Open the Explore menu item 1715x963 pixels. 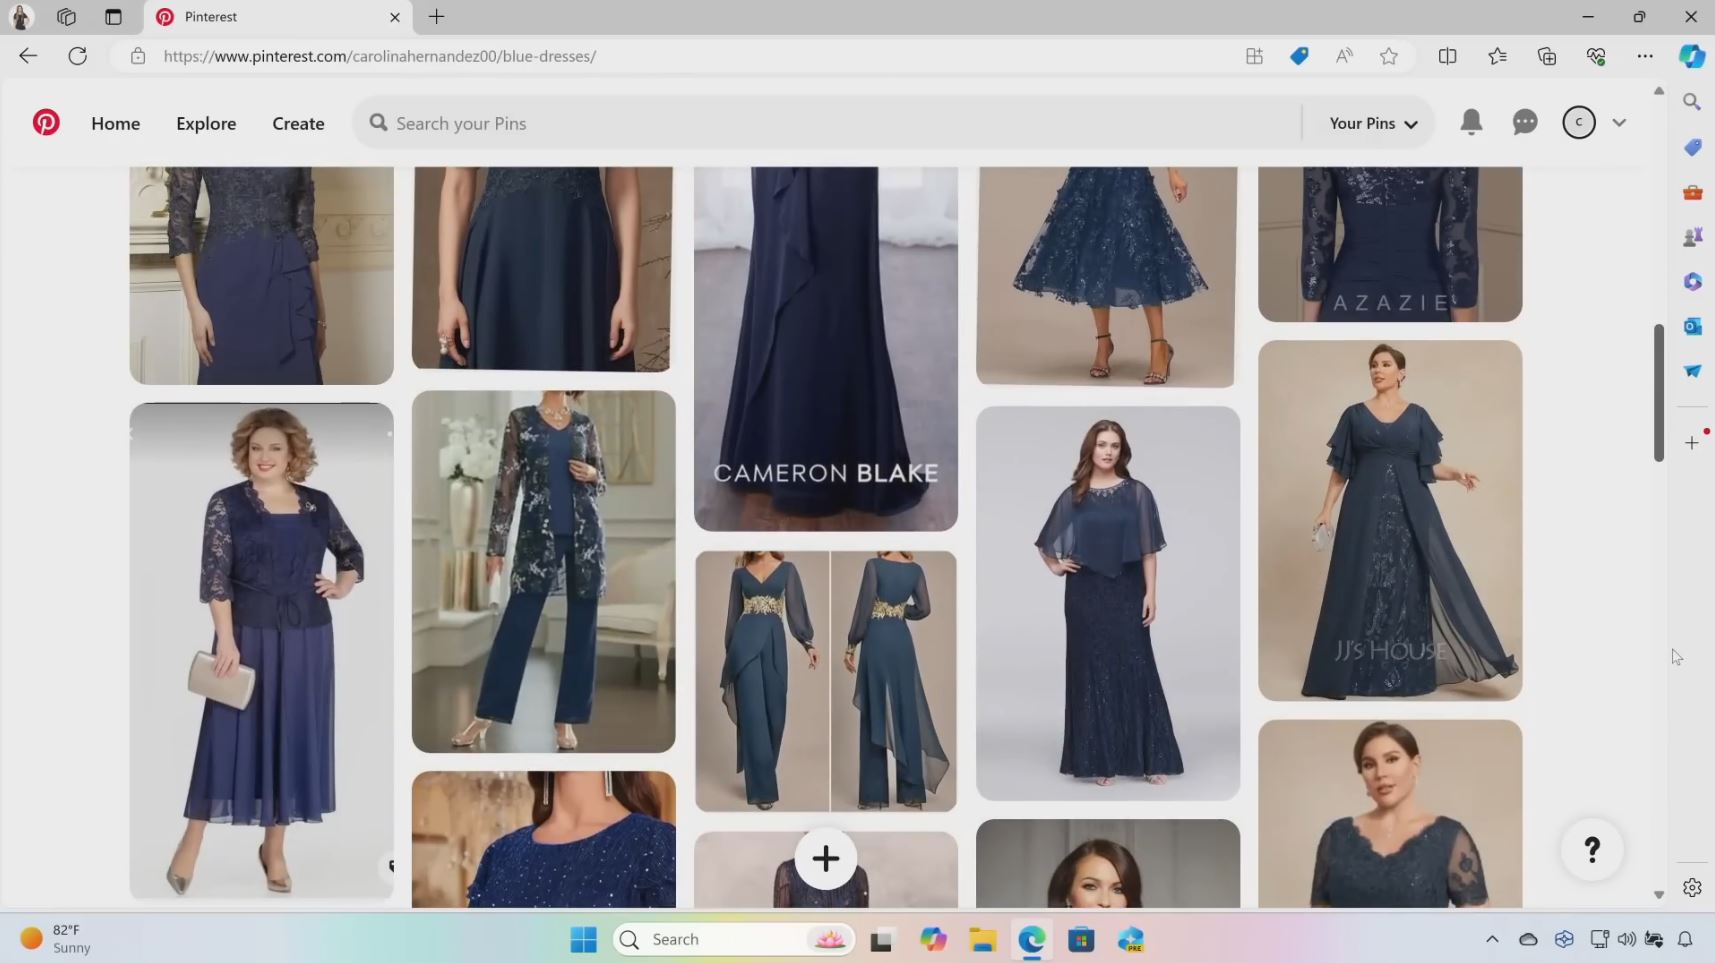tap(206, 123)
